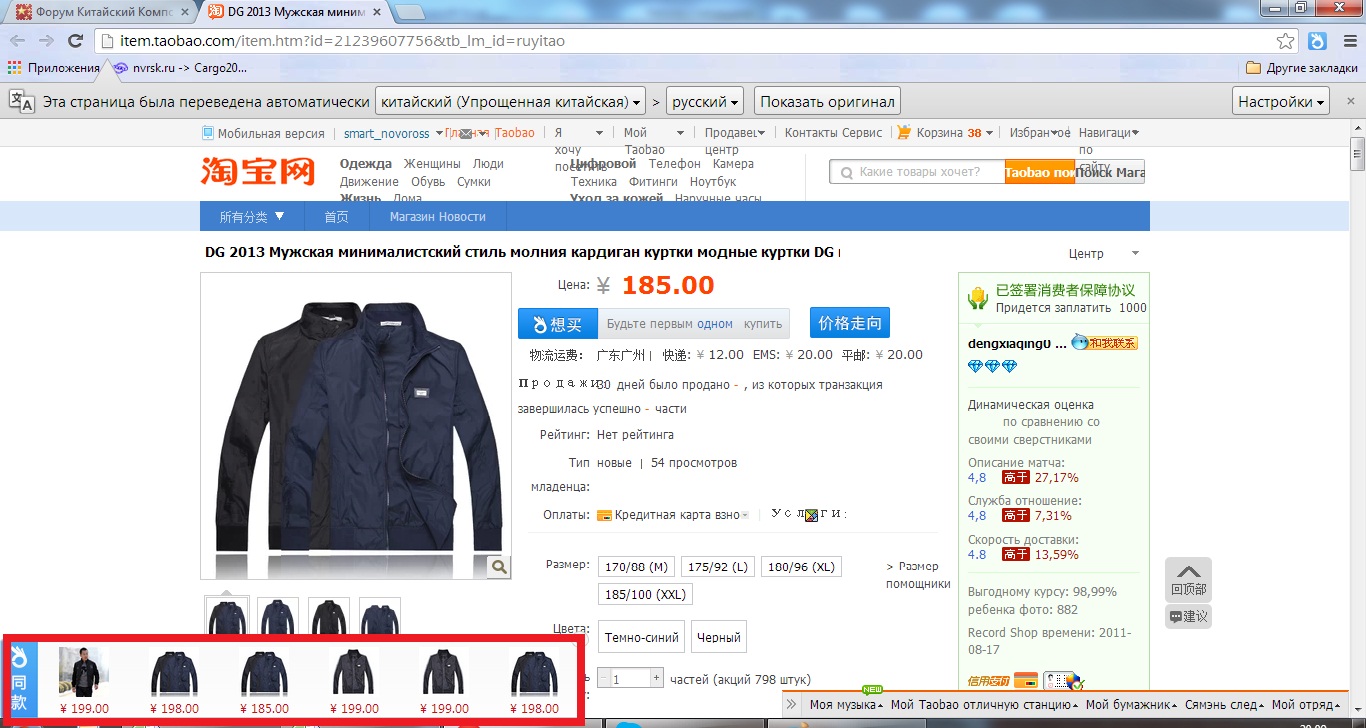
Task: Increase quantity with the plus stepper
Action: tap(657, 677)
